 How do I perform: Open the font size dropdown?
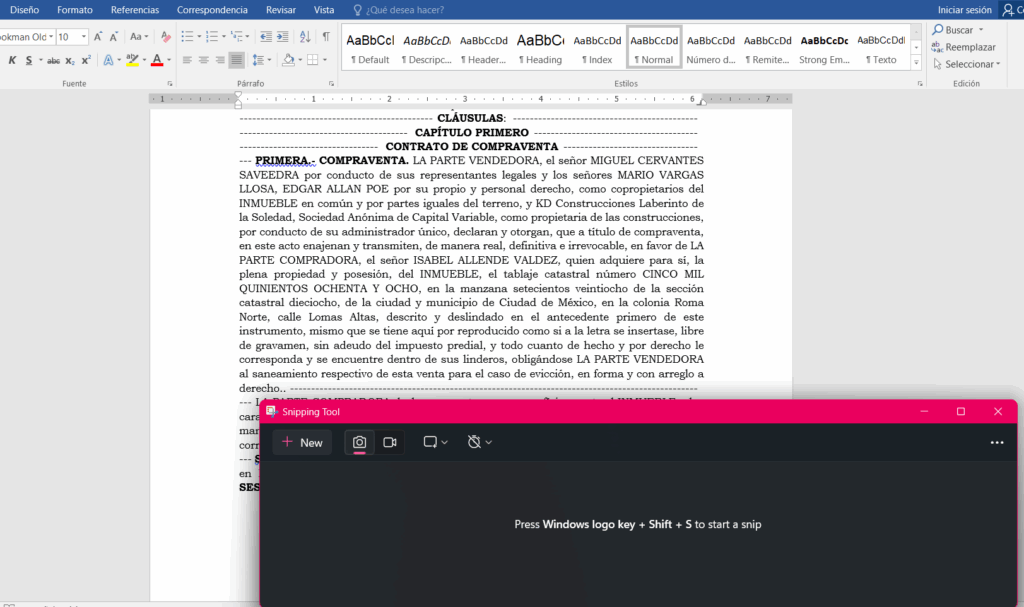(83, 37)
